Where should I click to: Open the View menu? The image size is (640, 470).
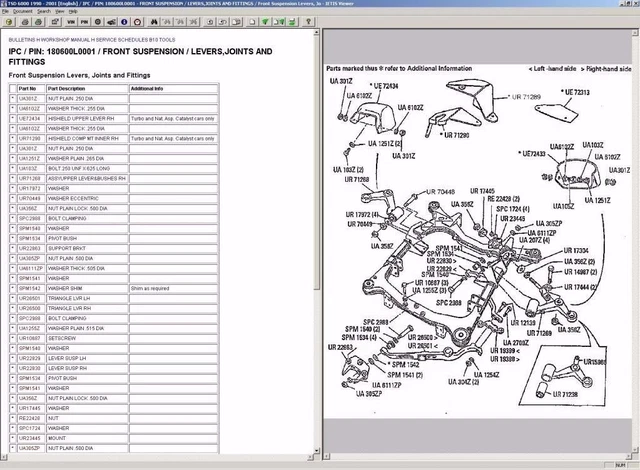pos(60,11)
